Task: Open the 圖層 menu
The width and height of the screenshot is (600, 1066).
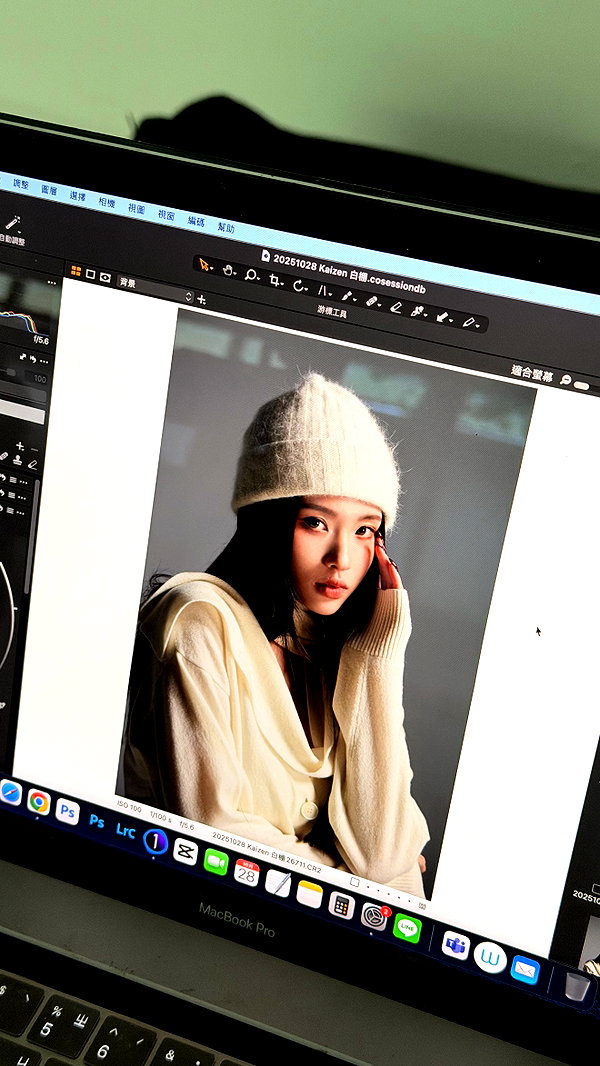Action: point(50,190)
